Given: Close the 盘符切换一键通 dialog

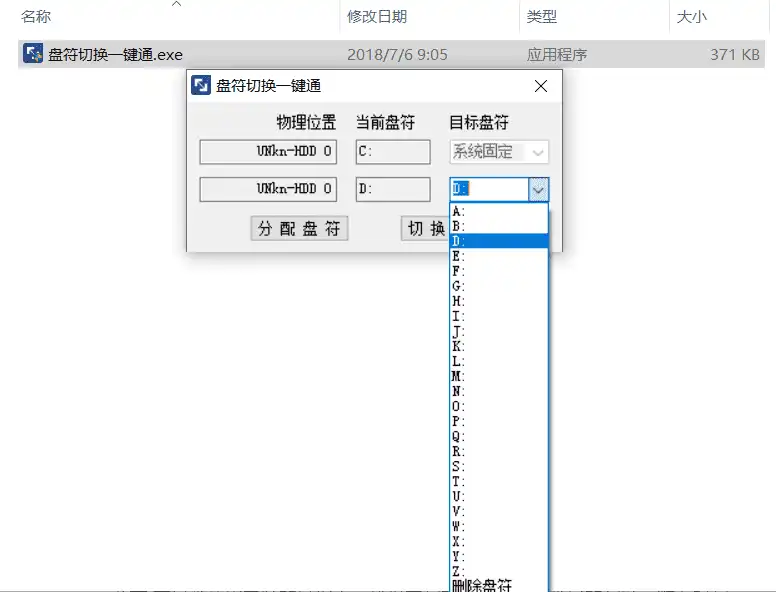Looking at the screenshot, I should click(x=541, y=86).
